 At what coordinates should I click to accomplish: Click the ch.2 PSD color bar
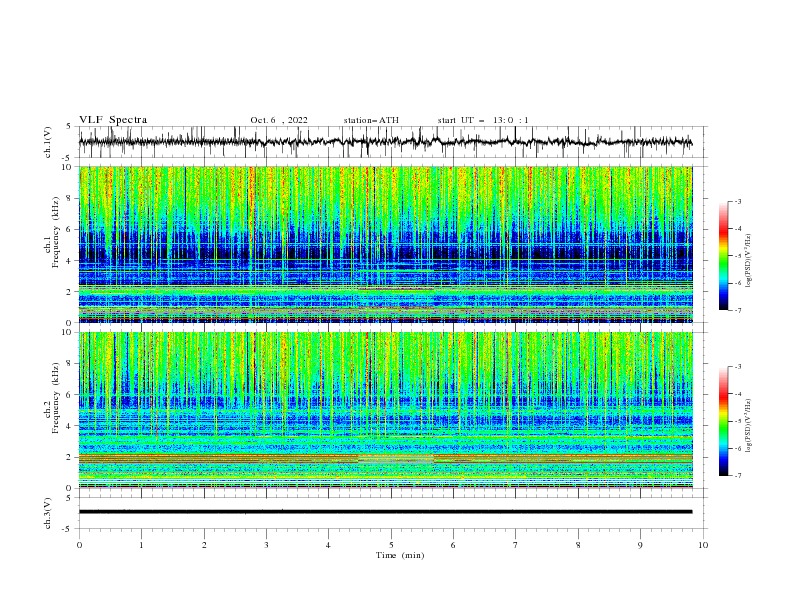pos(724,421)
